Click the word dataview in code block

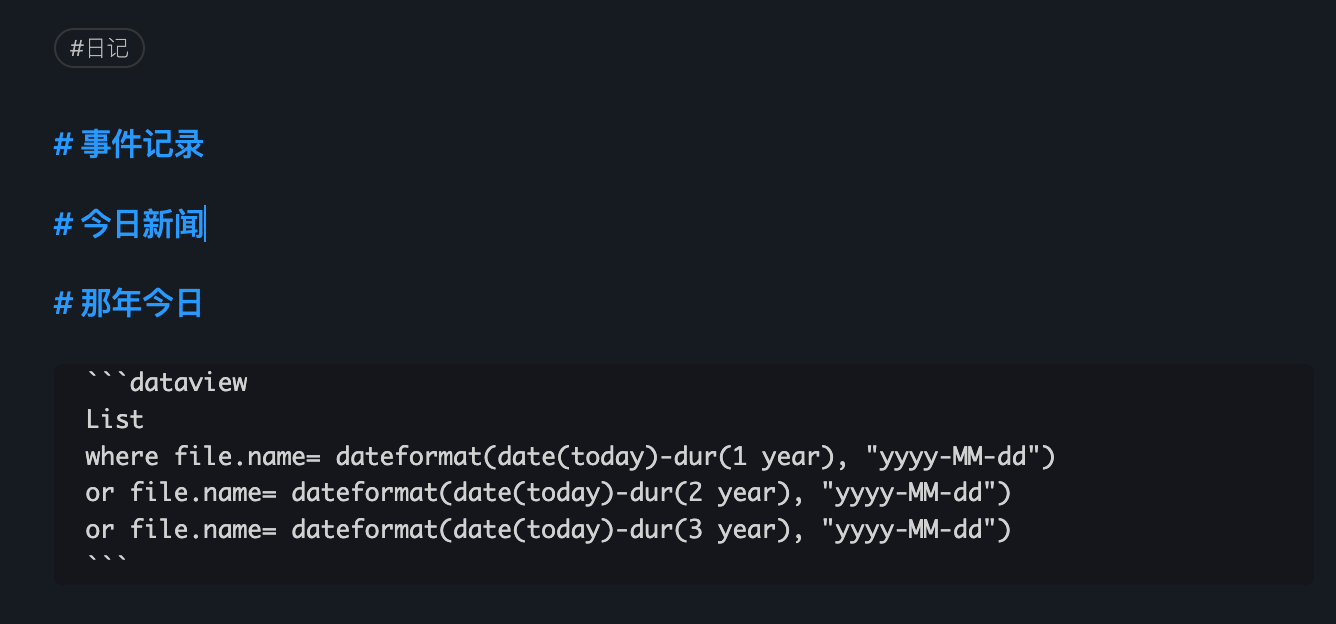click(188, 383)
